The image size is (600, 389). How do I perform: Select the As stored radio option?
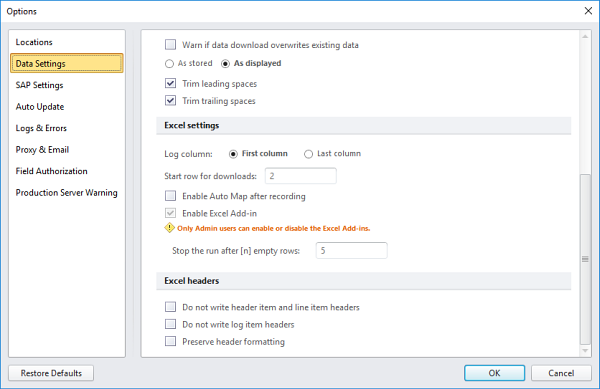click(169, 63)
